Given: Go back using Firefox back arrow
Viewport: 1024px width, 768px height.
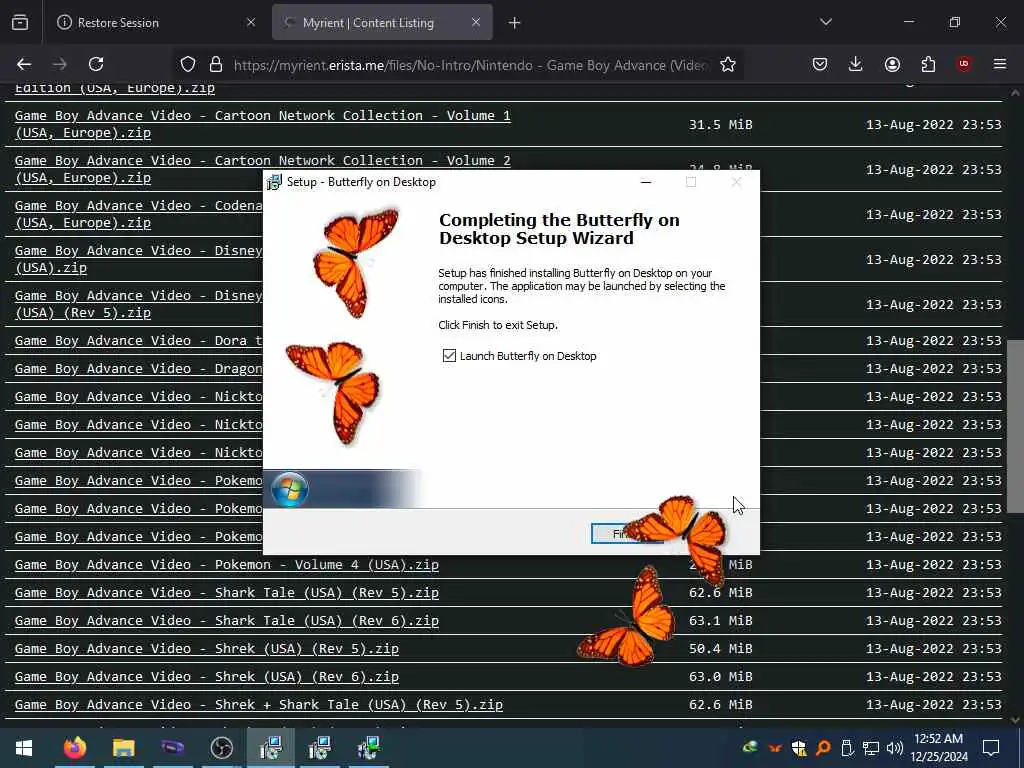Looking at the screenshot, I should pos(24,64).
